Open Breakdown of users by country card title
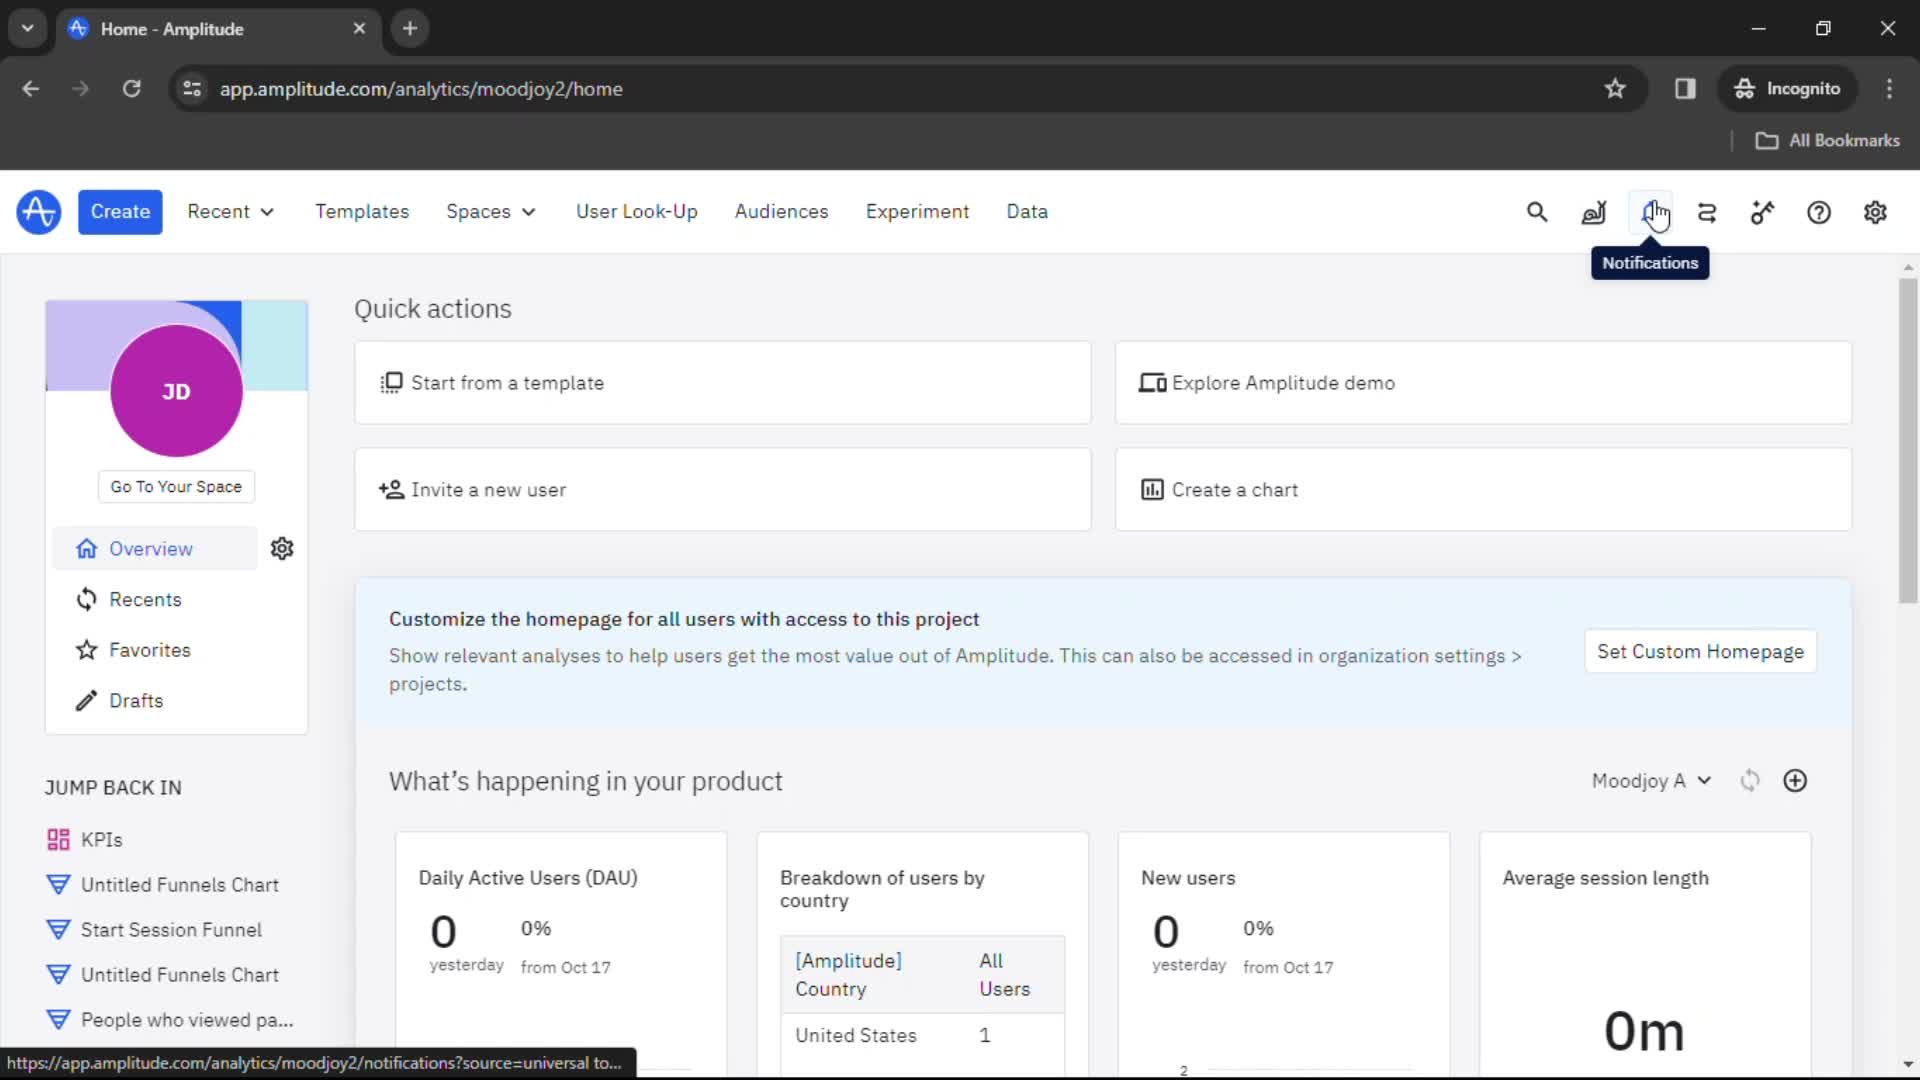This screenshot has height=1080, width=1920. click(882, 889)
